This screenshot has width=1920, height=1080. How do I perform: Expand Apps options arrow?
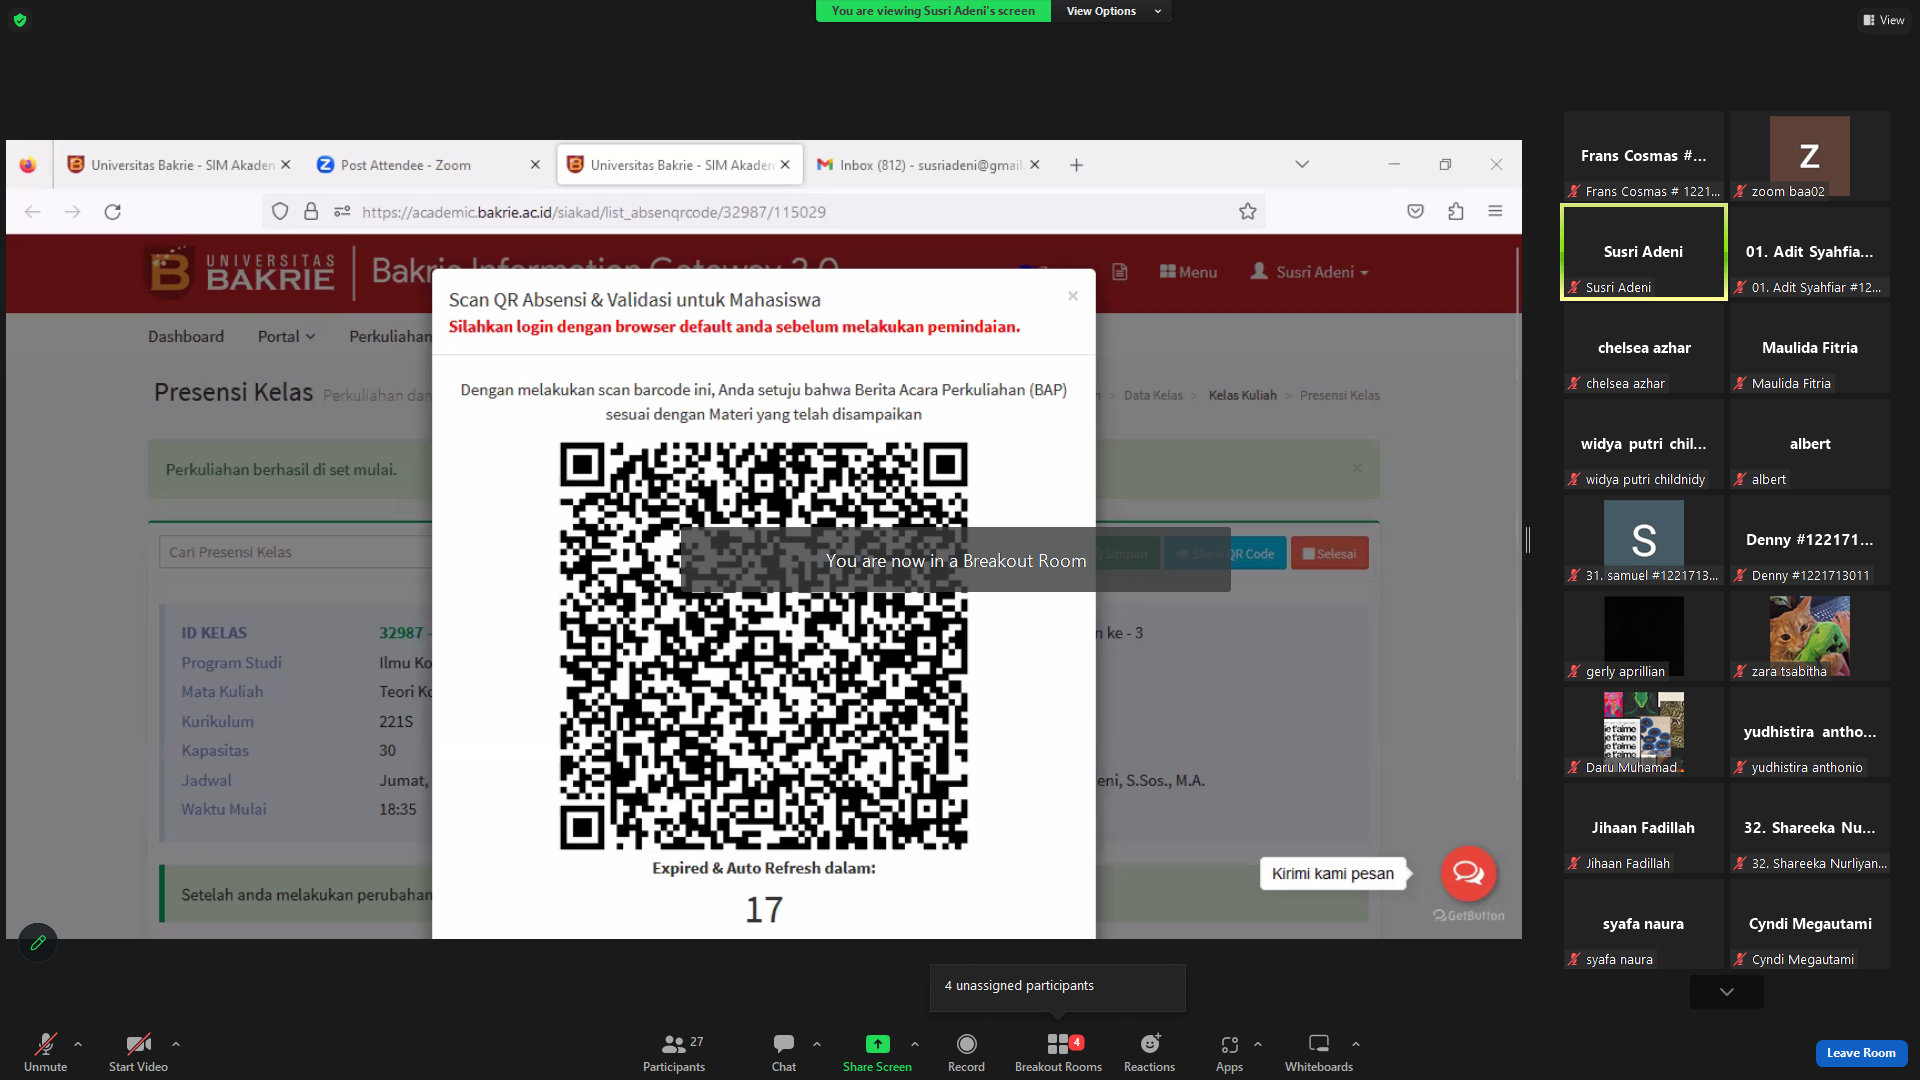[1258, 1044]
